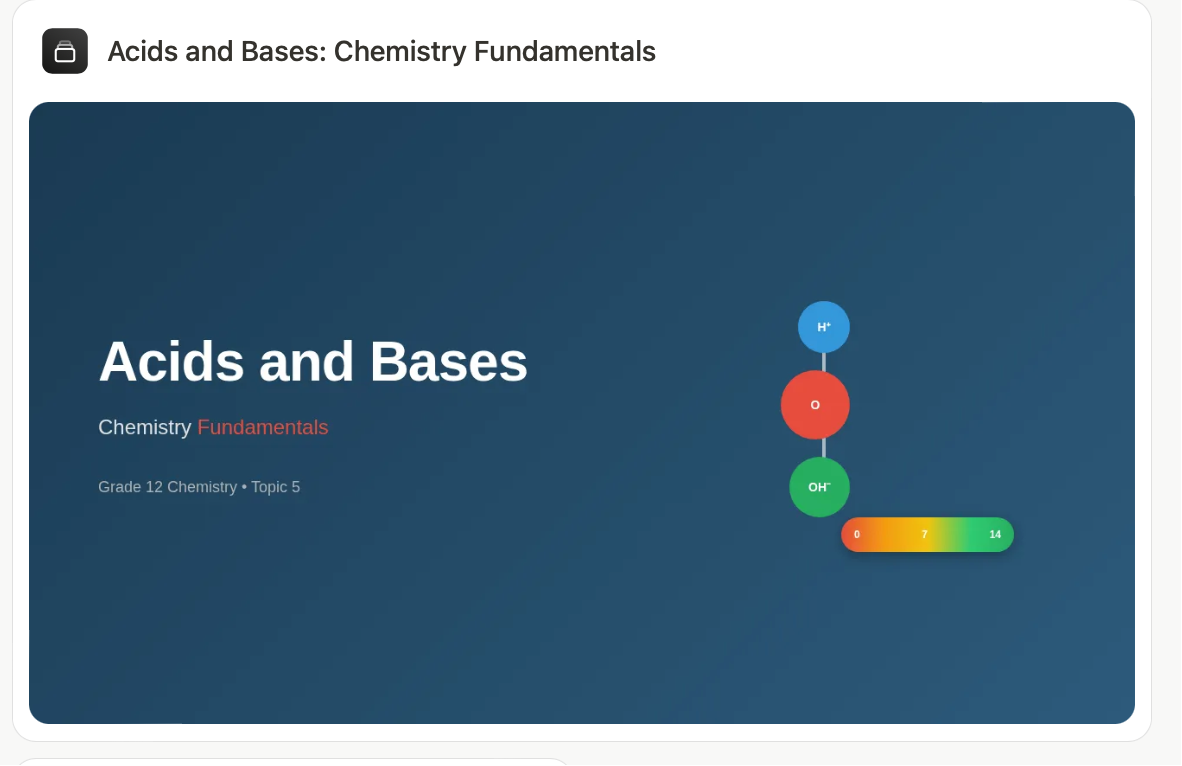
Task: Select the large "Acids and Bases" slide heading
Action: (313, 362)
